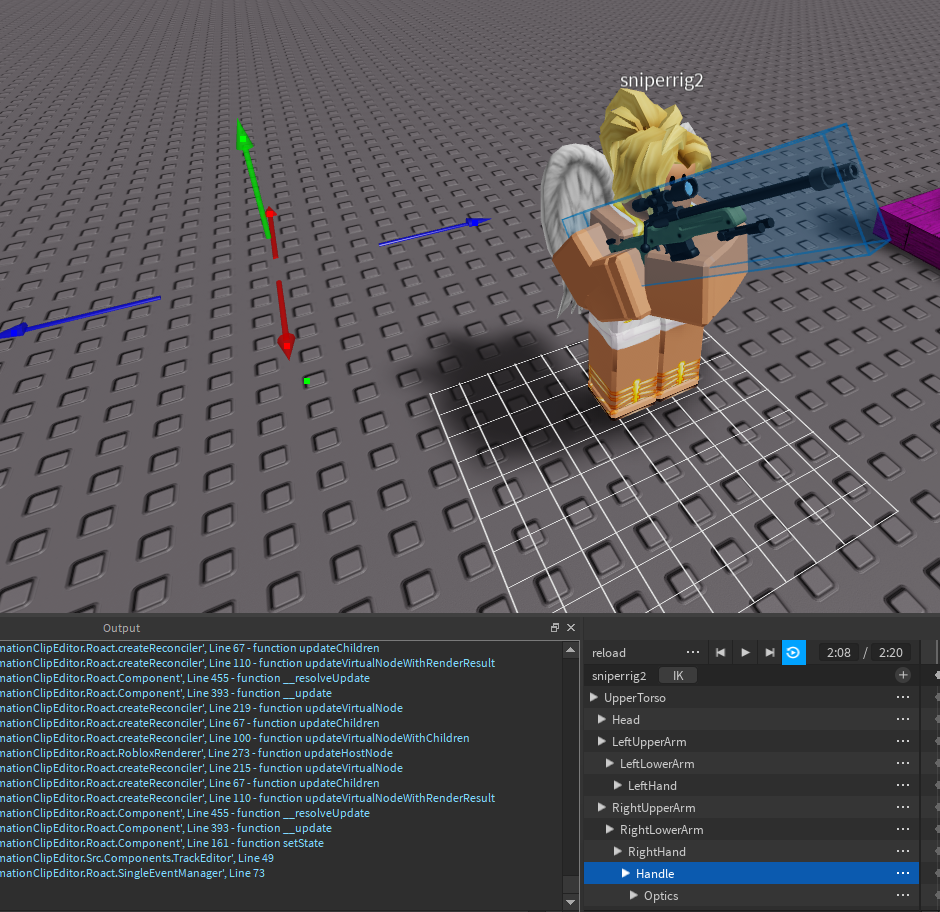
Task: Click the Output panel title tab
Action: 121,627
